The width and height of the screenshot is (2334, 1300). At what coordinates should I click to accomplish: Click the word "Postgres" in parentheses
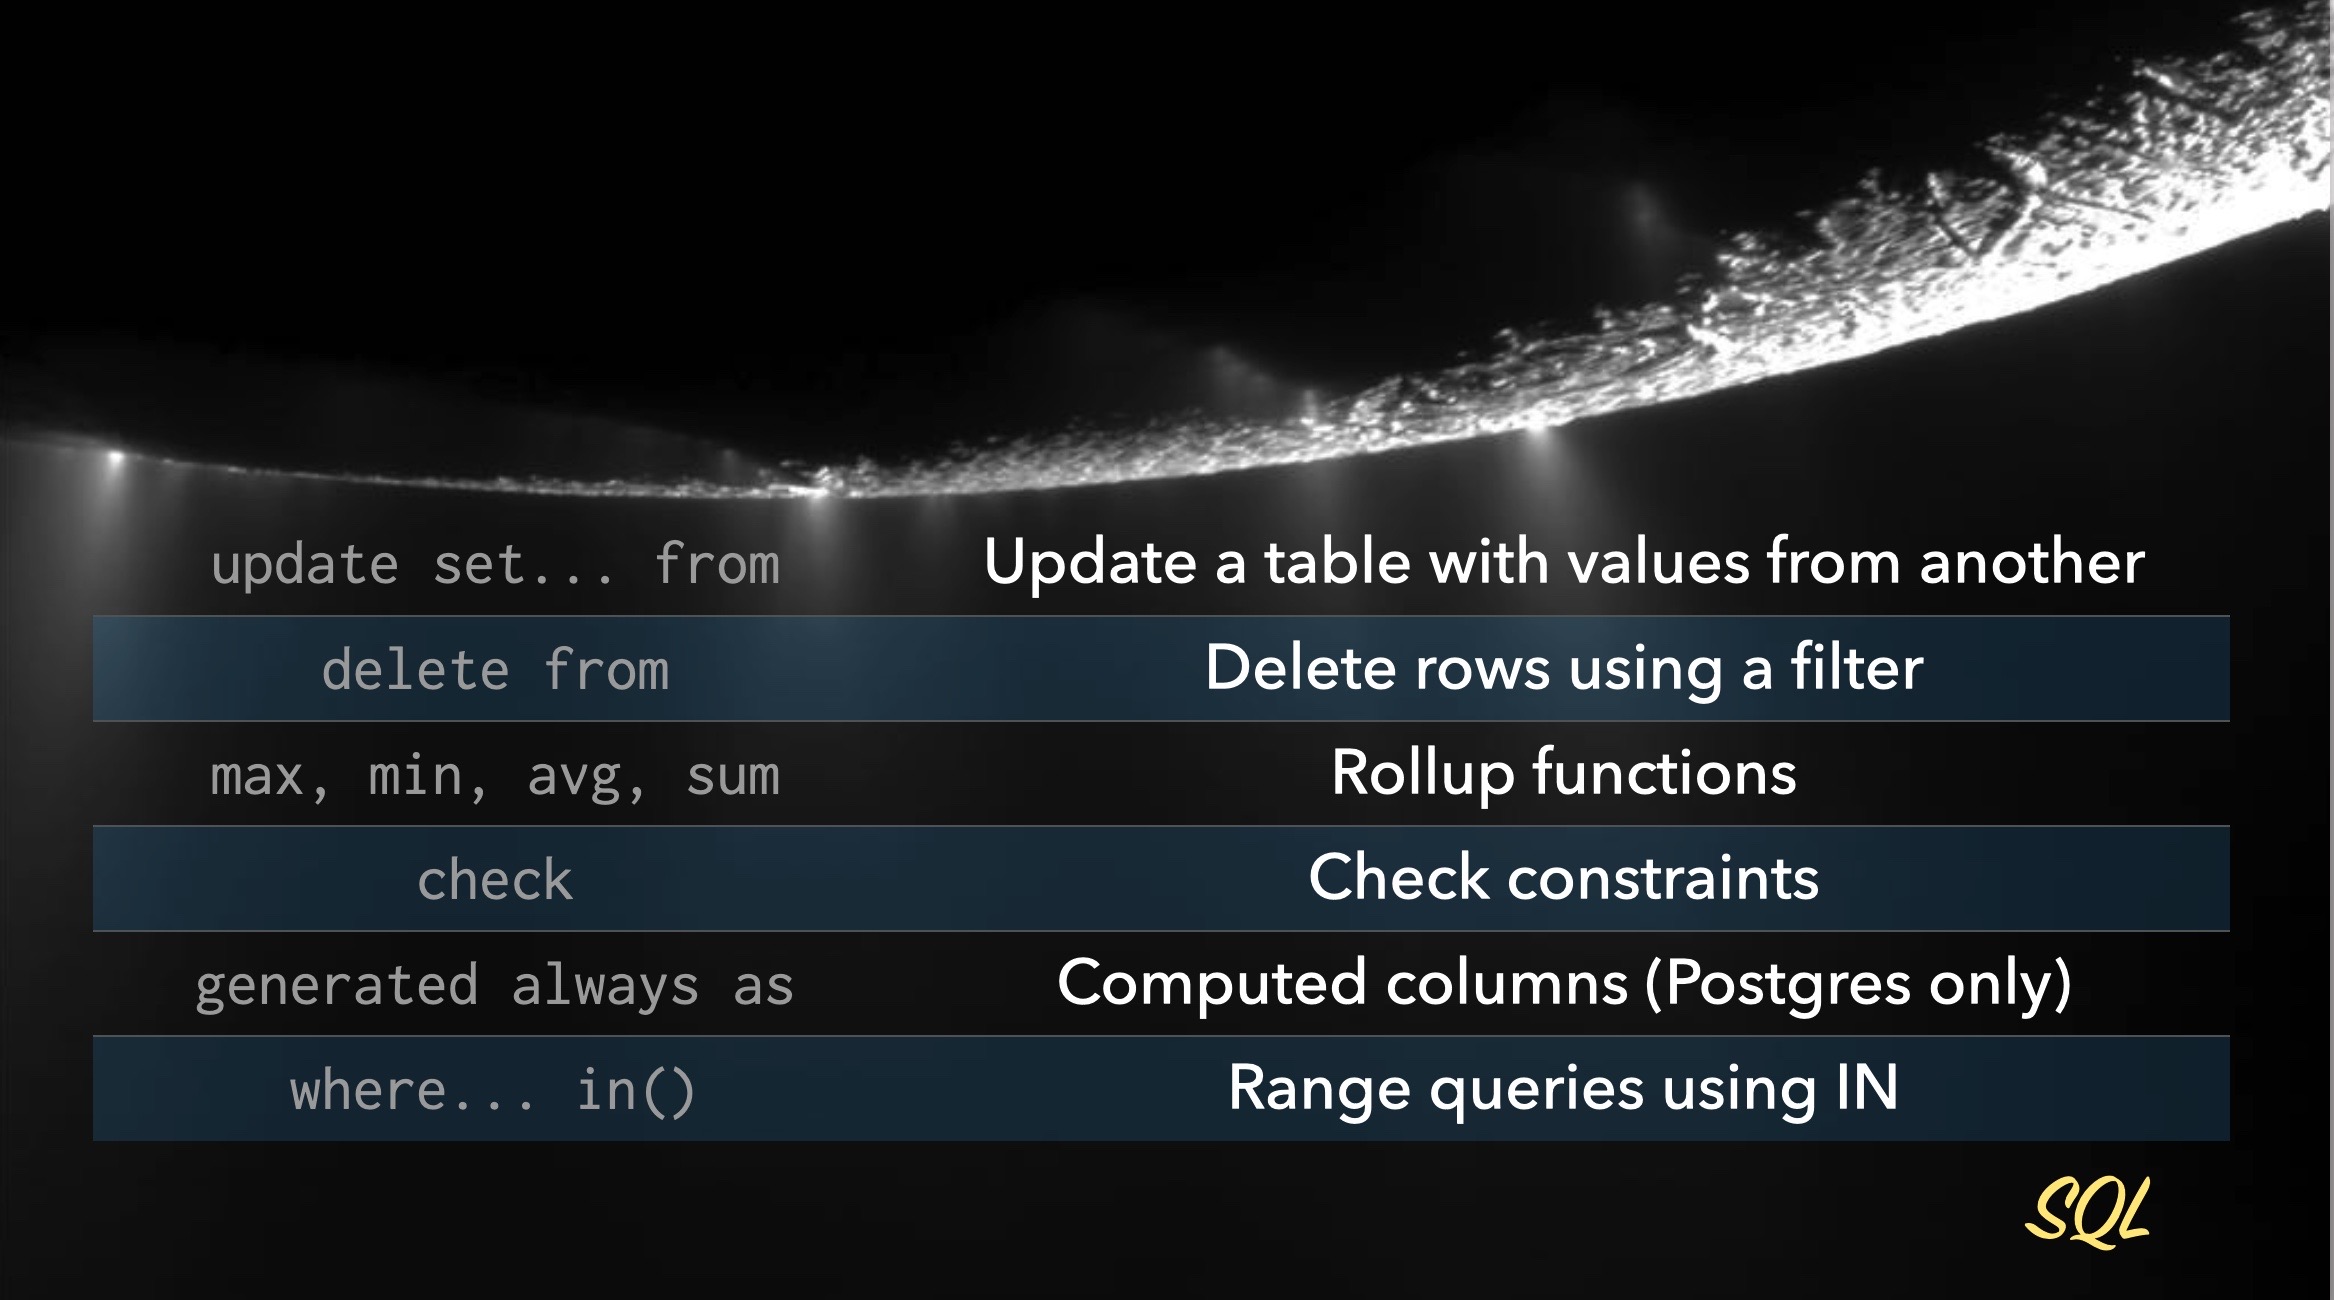tap(1788, 985)
